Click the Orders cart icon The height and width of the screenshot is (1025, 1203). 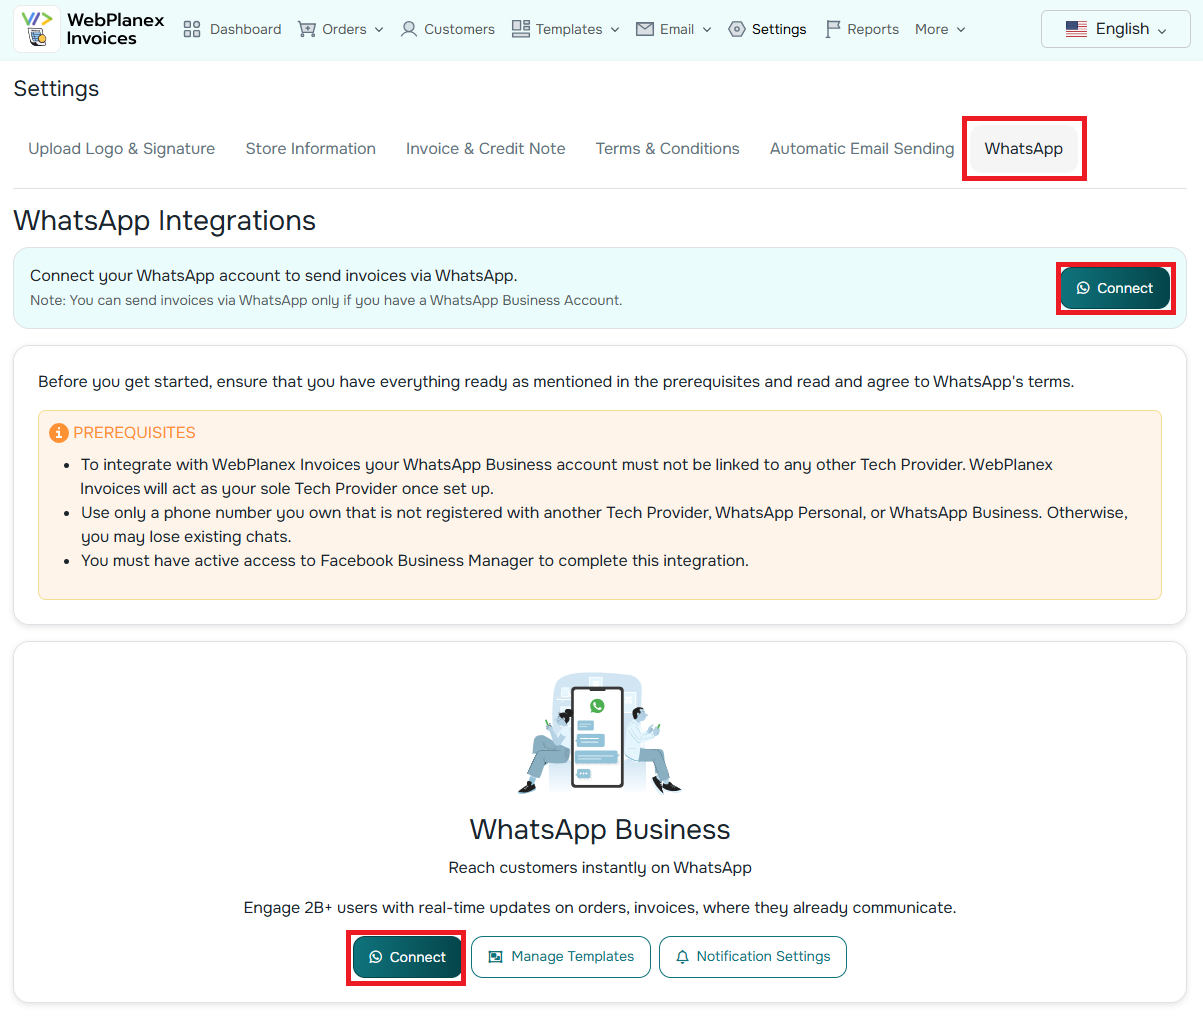[306, 29]
